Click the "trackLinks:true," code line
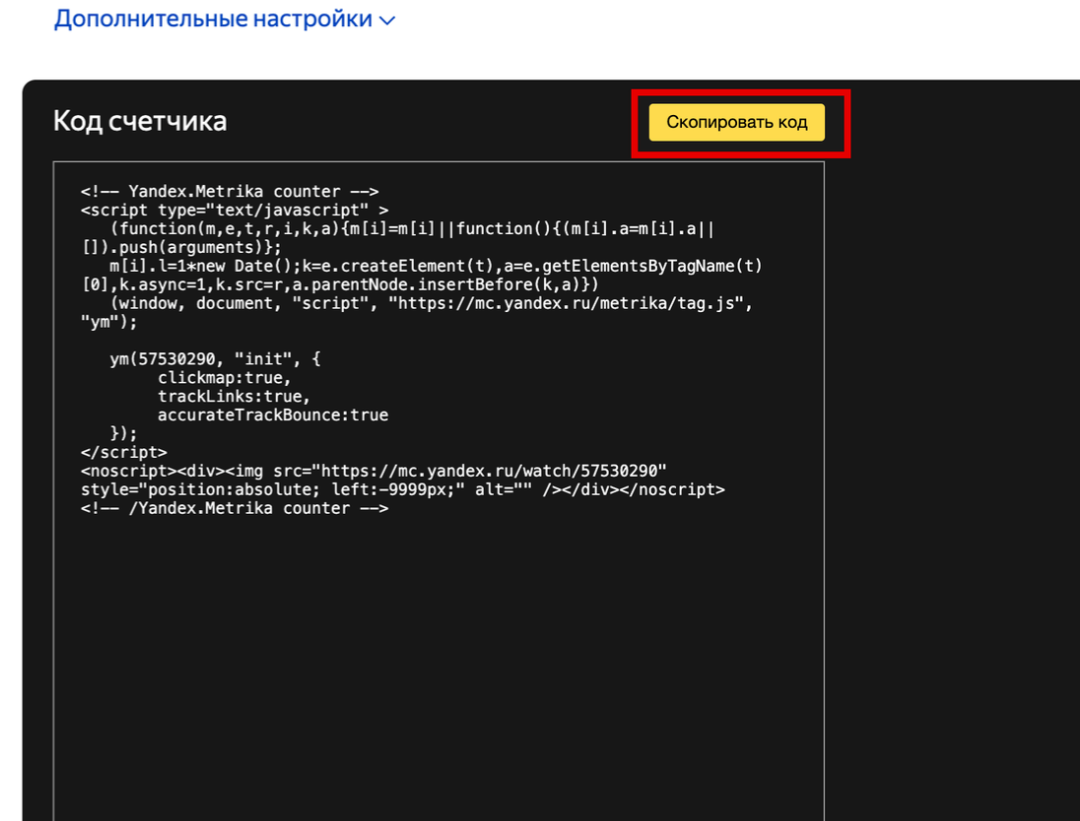 tap(234, 396)
